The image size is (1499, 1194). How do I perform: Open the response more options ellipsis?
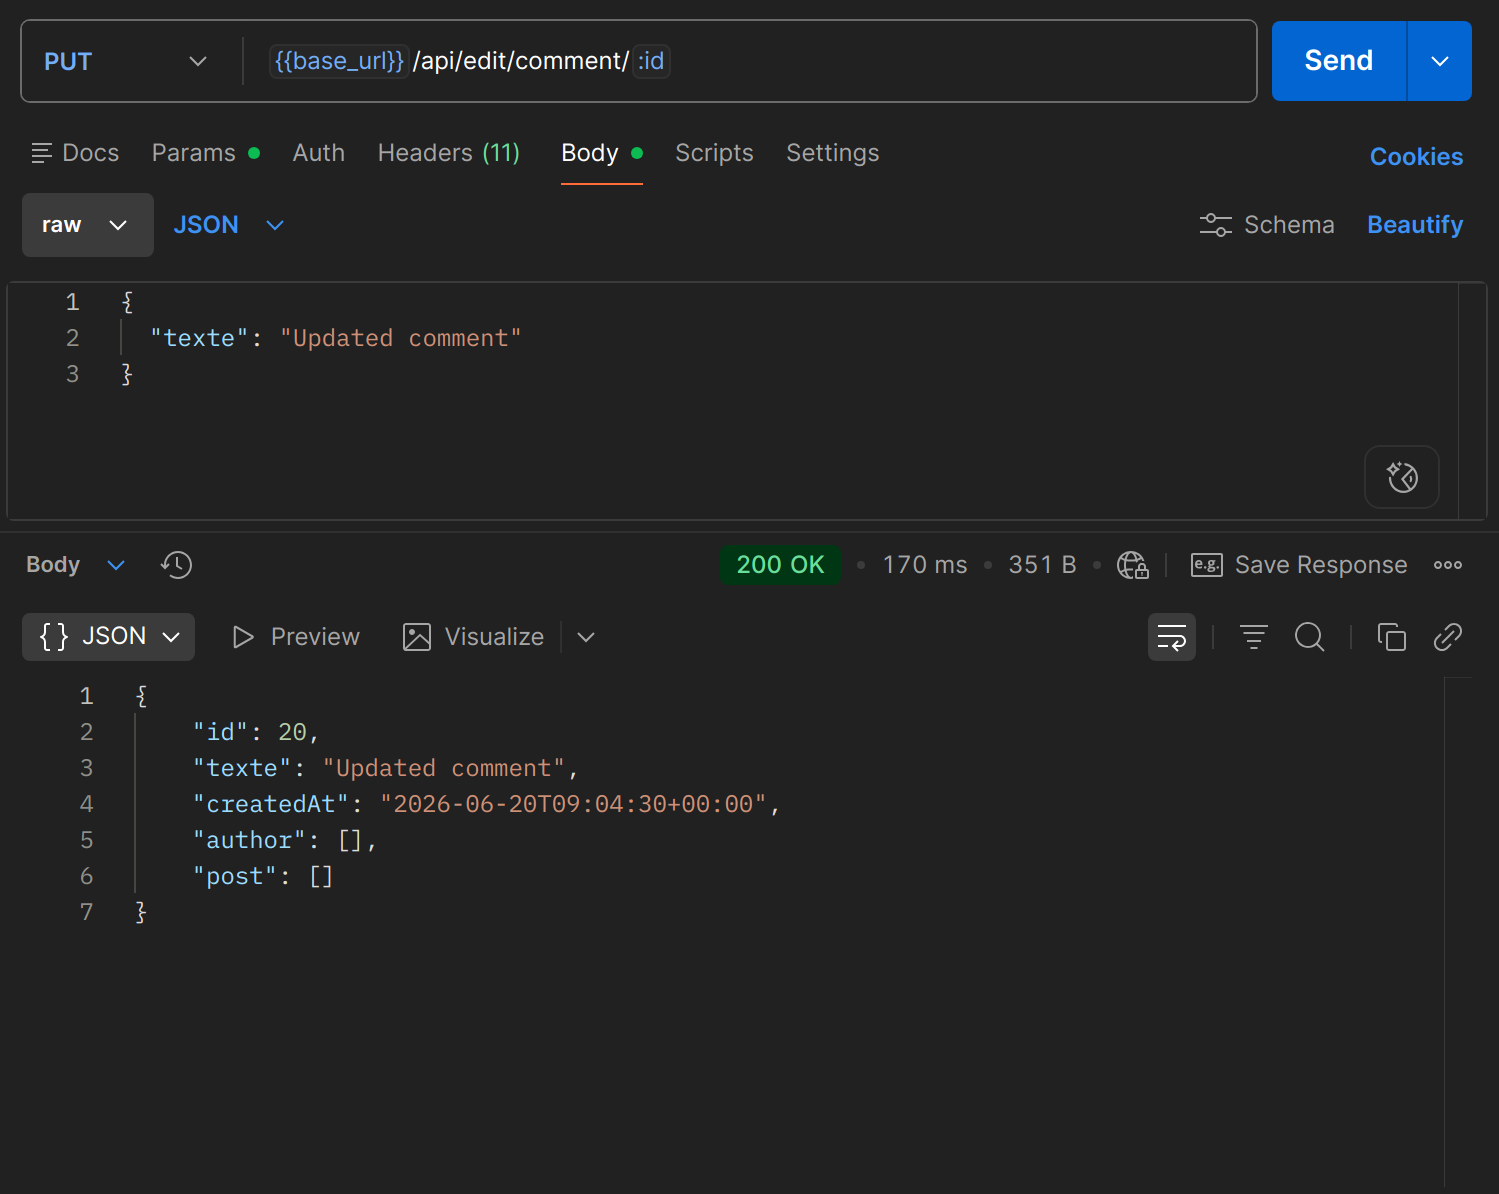[x=1447, y=565]
